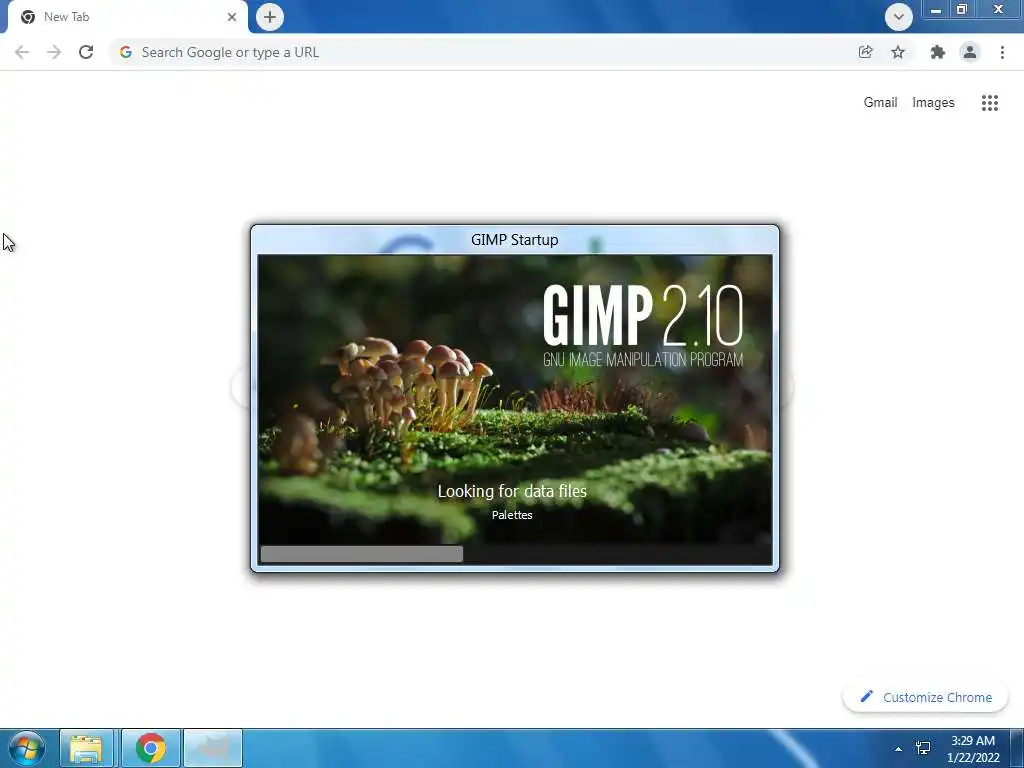Click Chrome's forward navigation arrow
The image size is (1024, 768).
tap(54, 52)
